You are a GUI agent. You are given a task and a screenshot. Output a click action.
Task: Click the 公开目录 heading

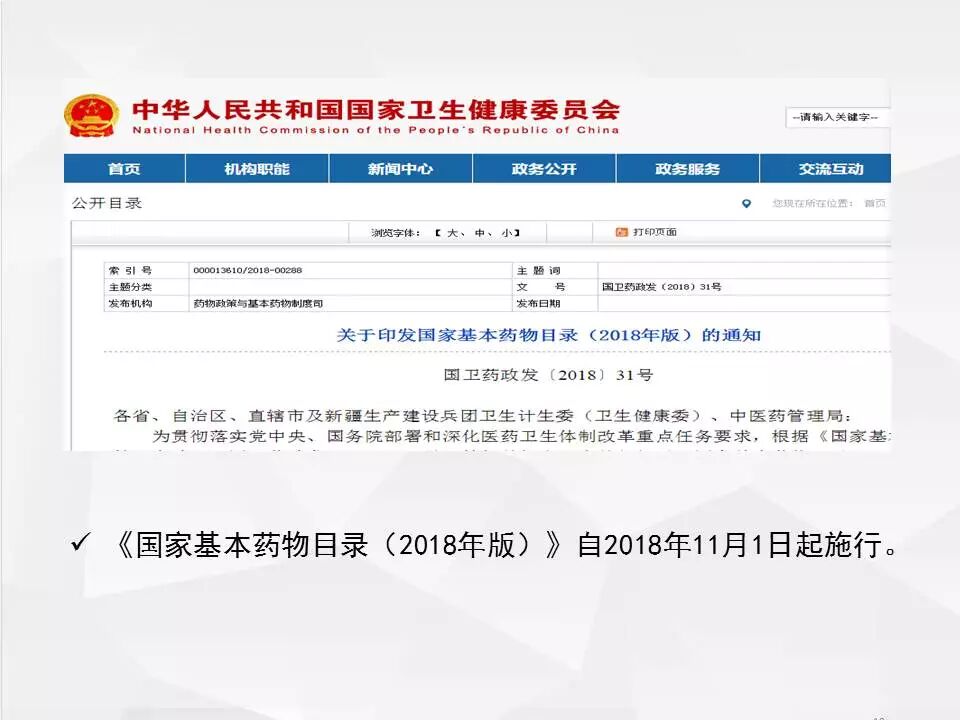107,203
